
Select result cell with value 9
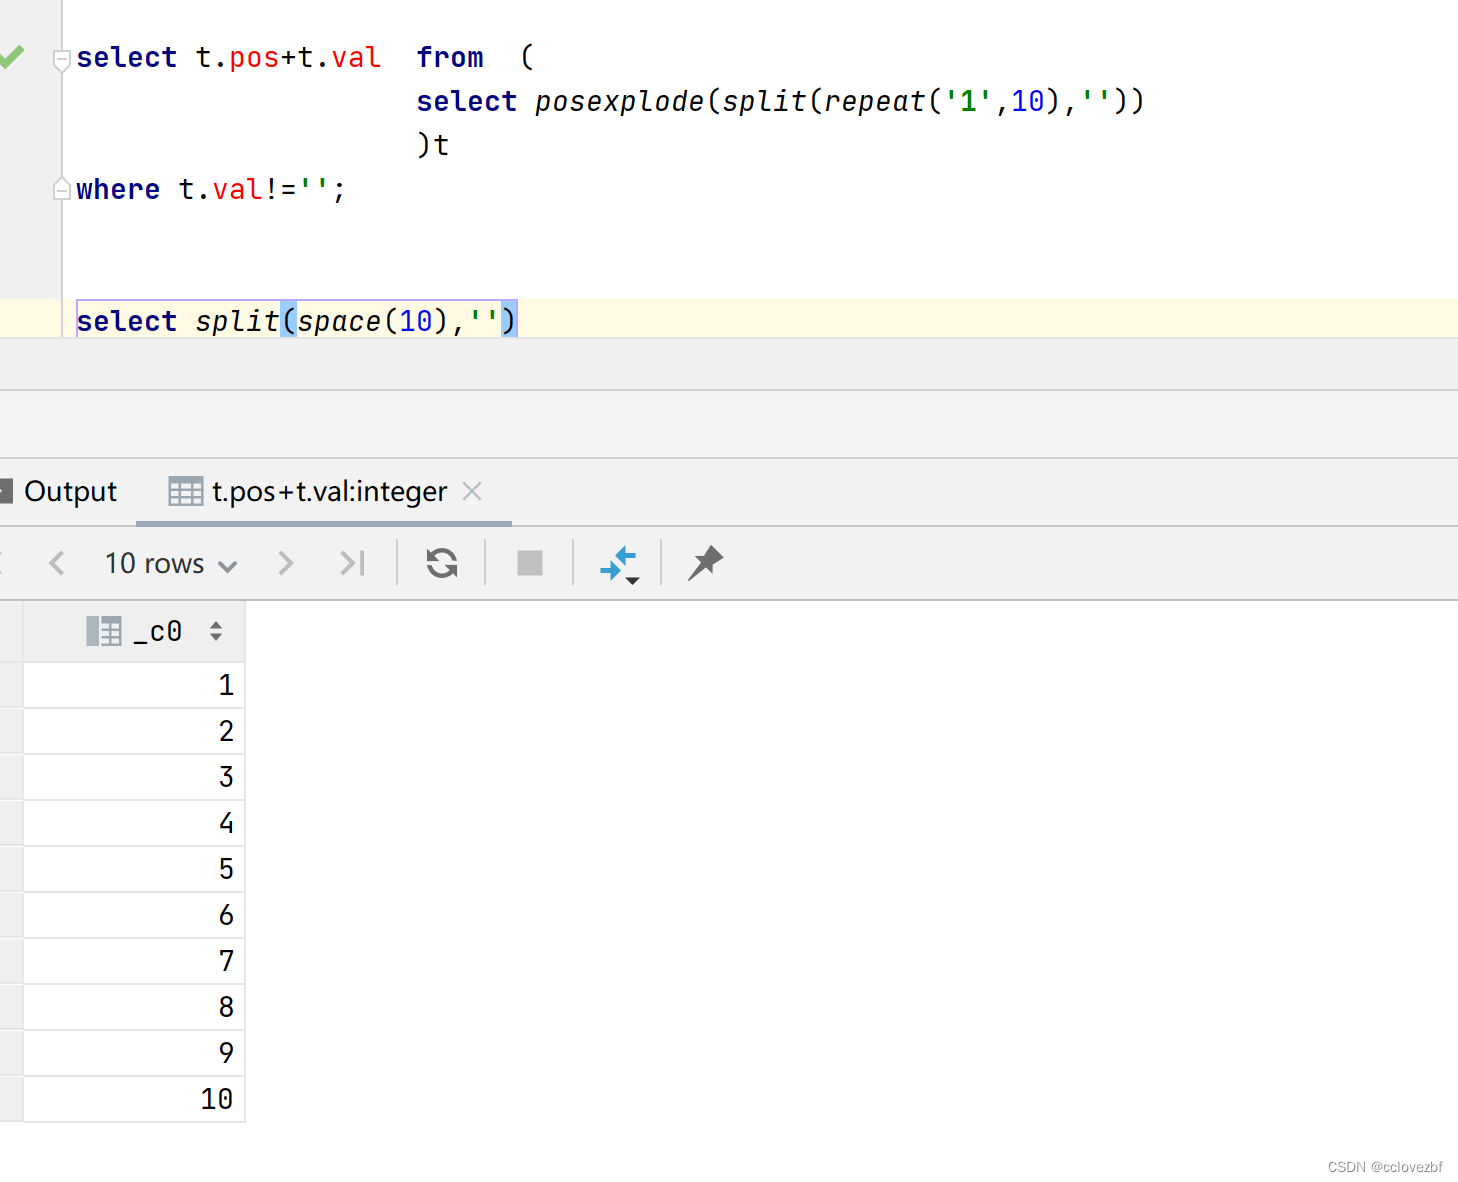pyautogui.click(x=134, y=1053)
